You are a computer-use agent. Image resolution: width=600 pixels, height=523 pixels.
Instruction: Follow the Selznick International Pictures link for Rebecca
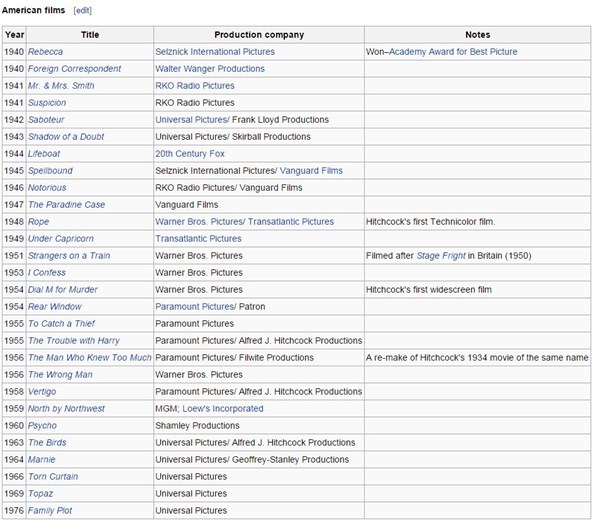[x=215, y=52]
